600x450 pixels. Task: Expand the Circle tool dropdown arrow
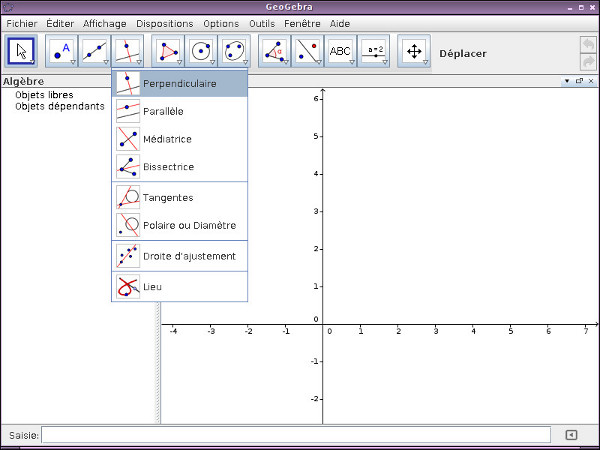click(x=212, y=62)
